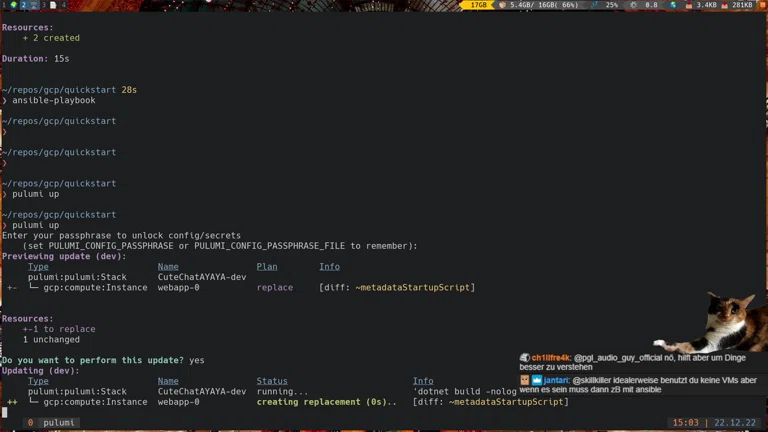Click the upload traffic icon beside 281KB
Viewport: 768px width, 432px height.
[x=725, y=5]
